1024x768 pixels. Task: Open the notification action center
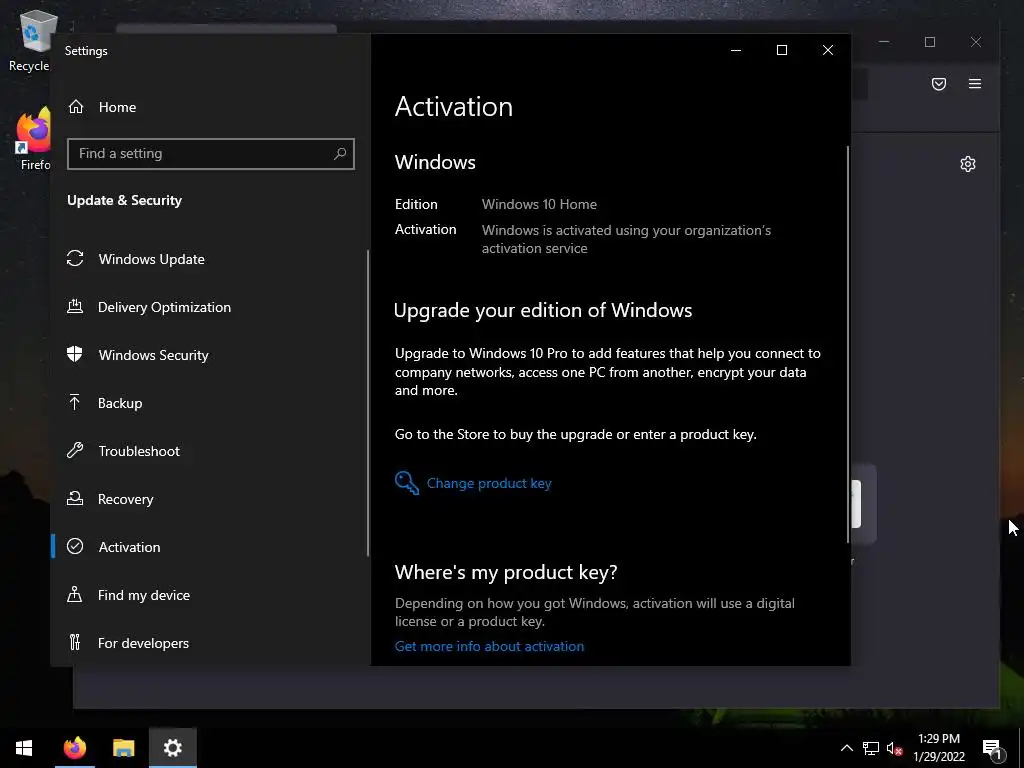(x=993, y=748)
